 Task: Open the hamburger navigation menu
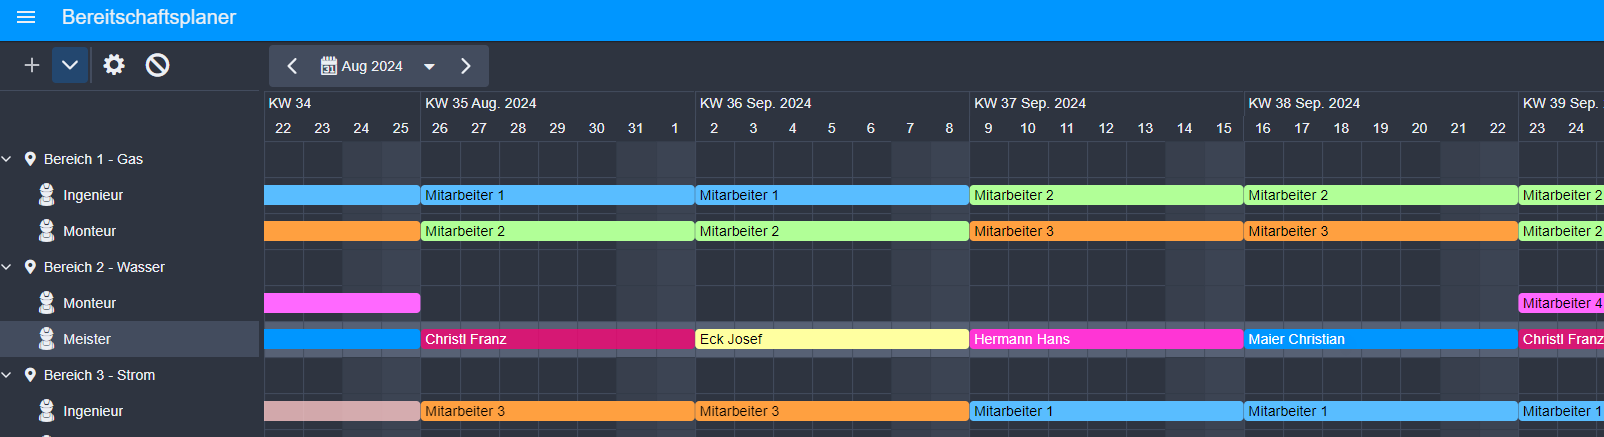tap(26, 17)
